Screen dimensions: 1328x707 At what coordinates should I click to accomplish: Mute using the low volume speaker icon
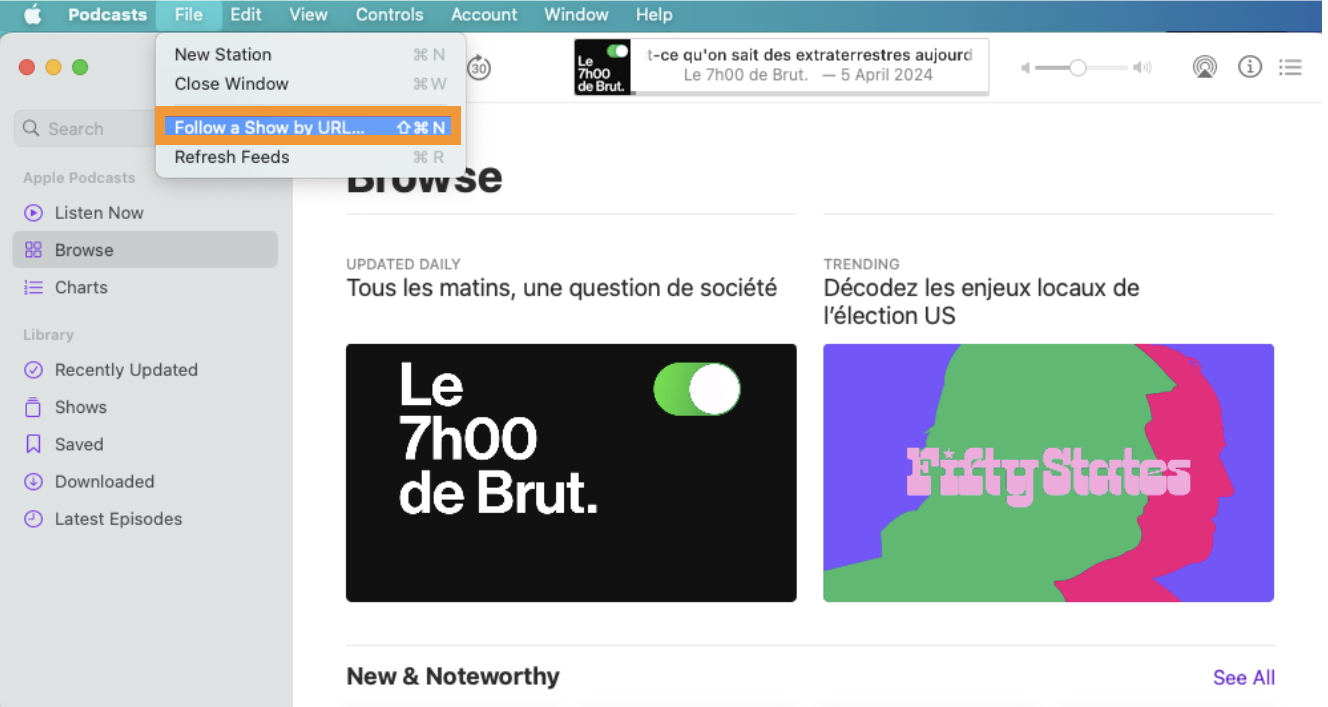click(x=1025, y=68)
